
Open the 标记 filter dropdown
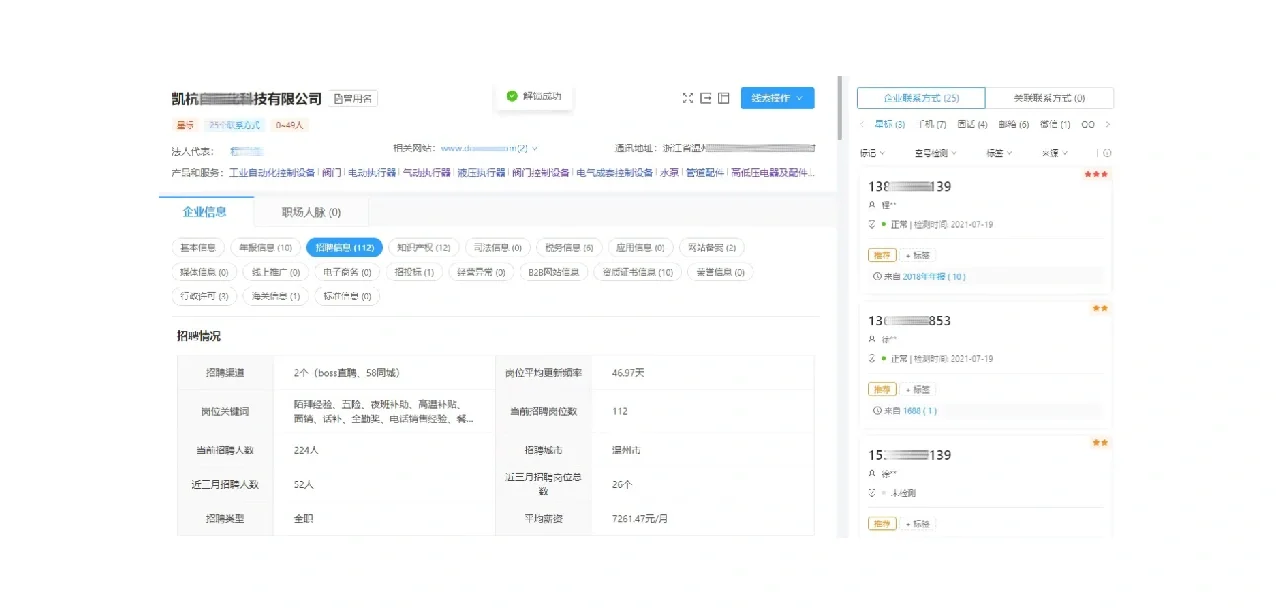tap(875, 153)
